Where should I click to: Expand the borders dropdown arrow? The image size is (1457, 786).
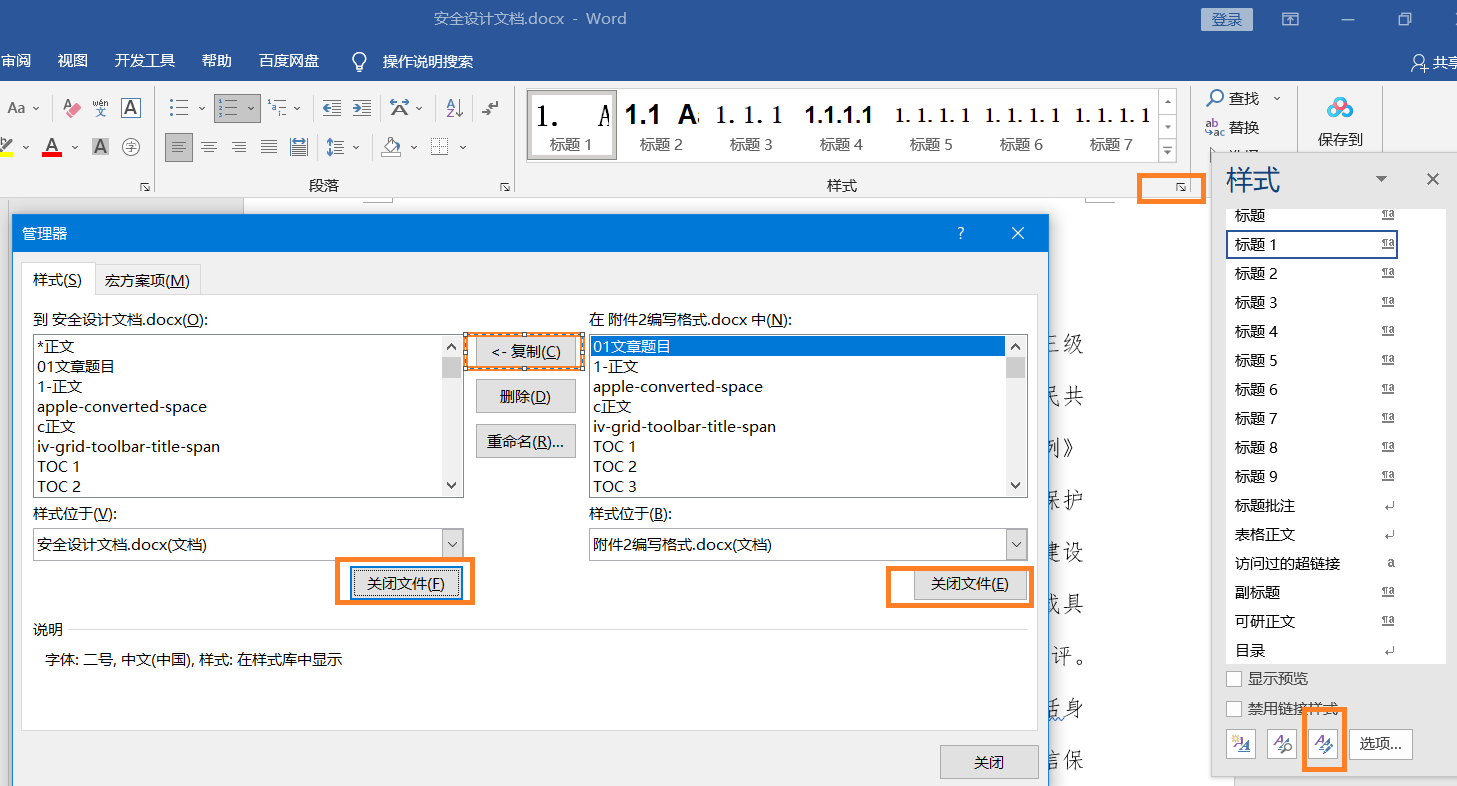(x=463, y=148)
